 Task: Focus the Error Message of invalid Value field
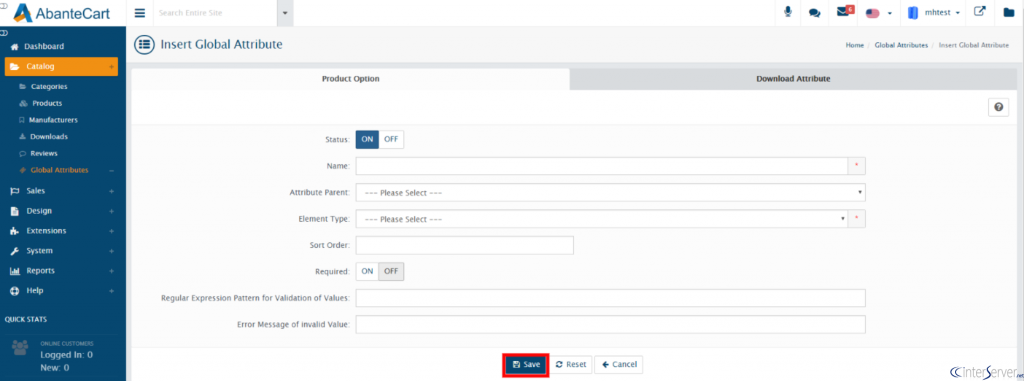click(x=611, y=324)
